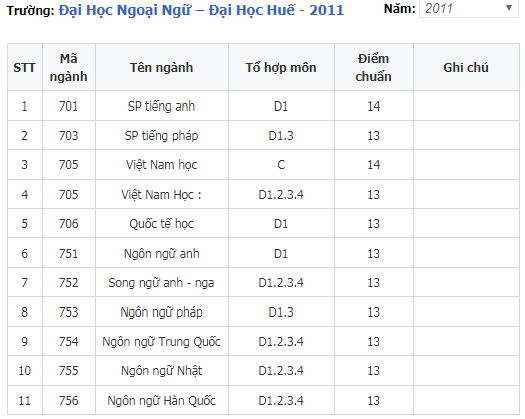
Task: Click major code 701 cell
Action: [x=69, y=106]
